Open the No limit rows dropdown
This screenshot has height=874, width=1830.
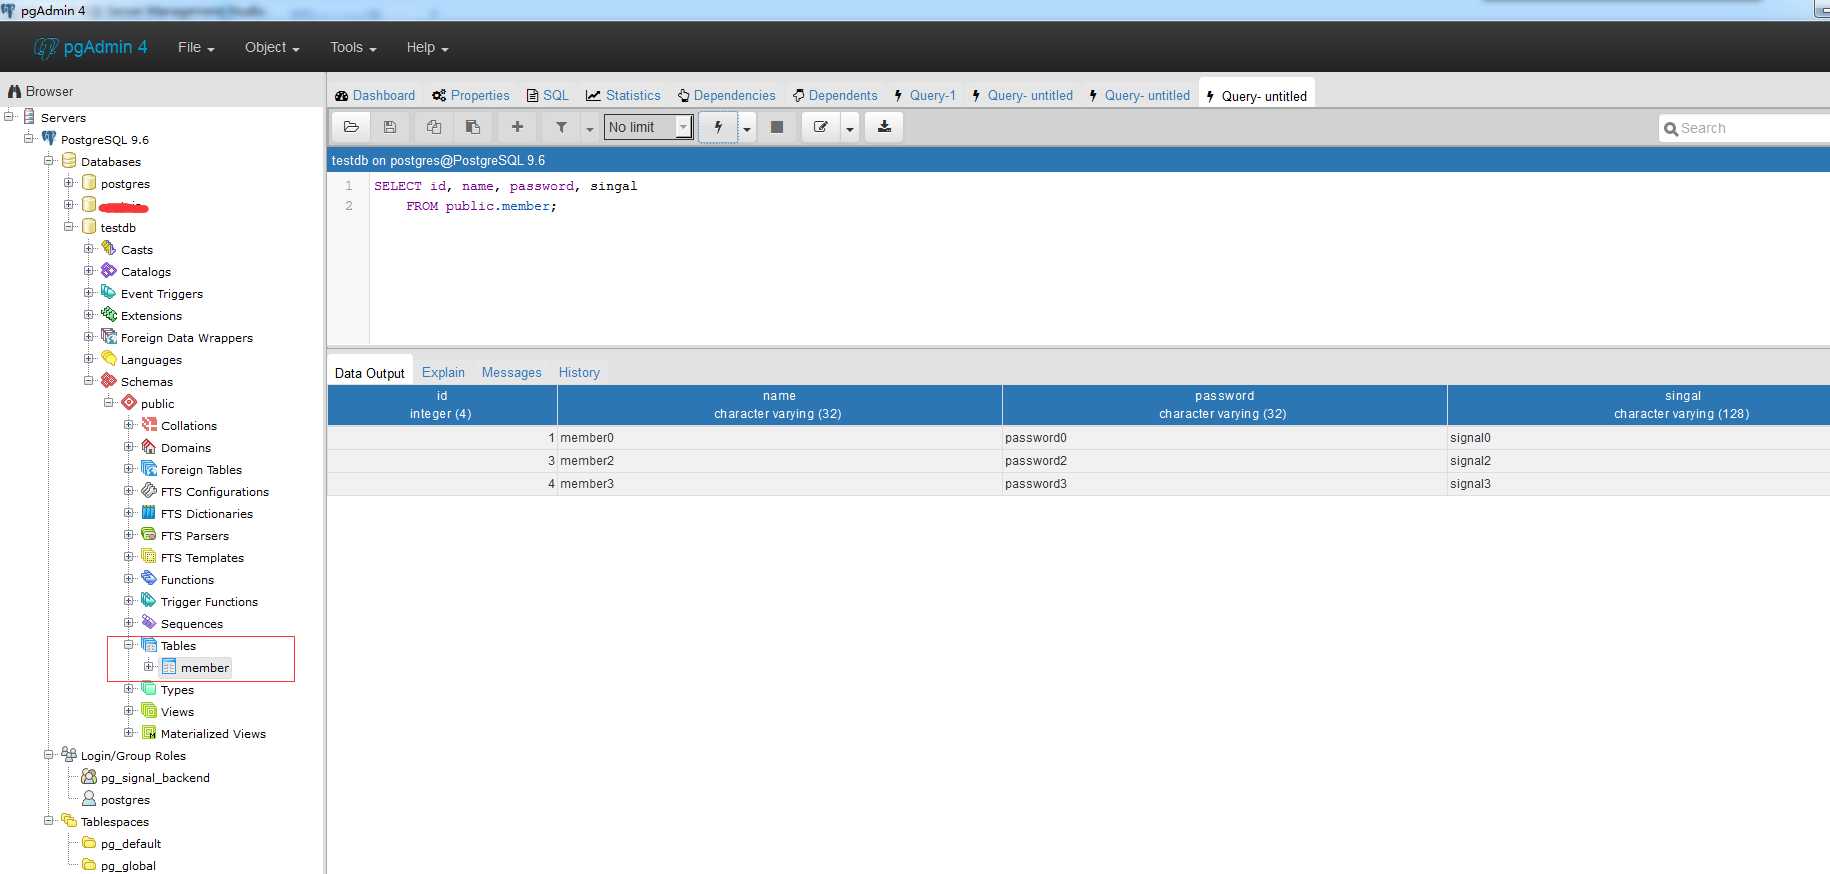648,127
